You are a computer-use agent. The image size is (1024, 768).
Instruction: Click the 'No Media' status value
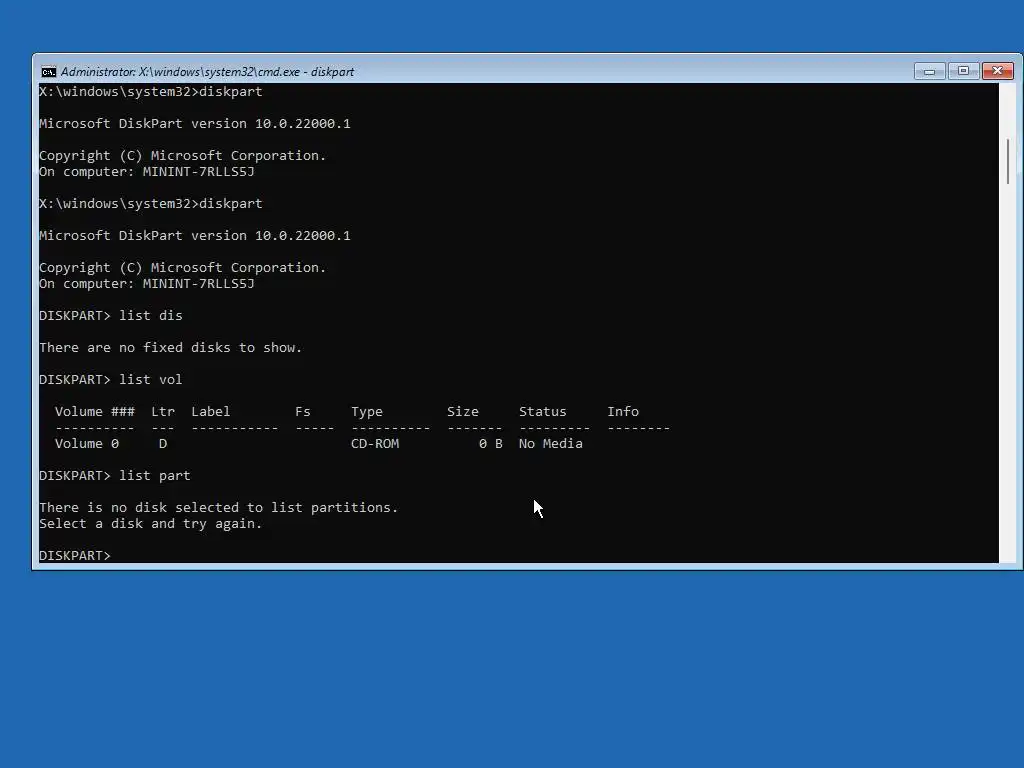(x=551, y=443)
